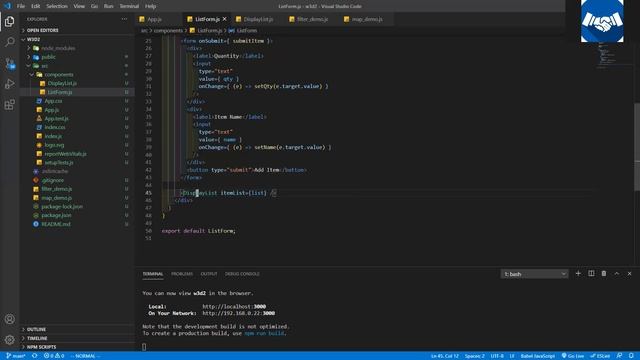Viewport: 640px width, 360px height.
Task: Collapse the components folder
Action: [59, 75]
